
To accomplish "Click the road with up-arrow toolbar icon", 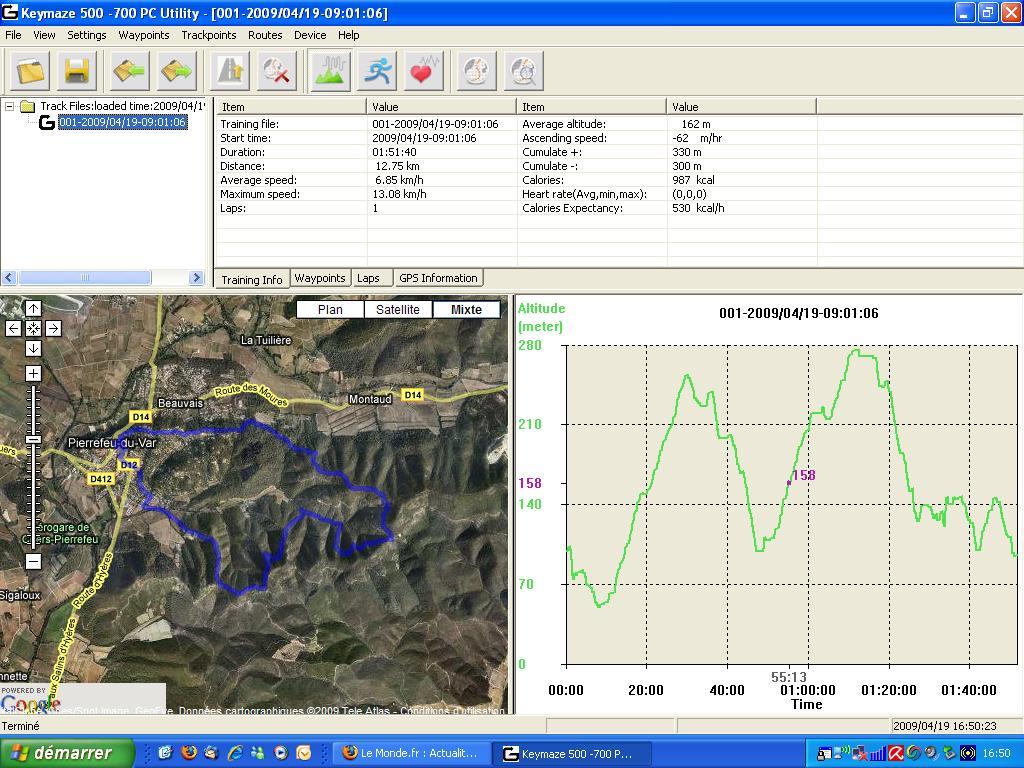I will tap(230, 70).
